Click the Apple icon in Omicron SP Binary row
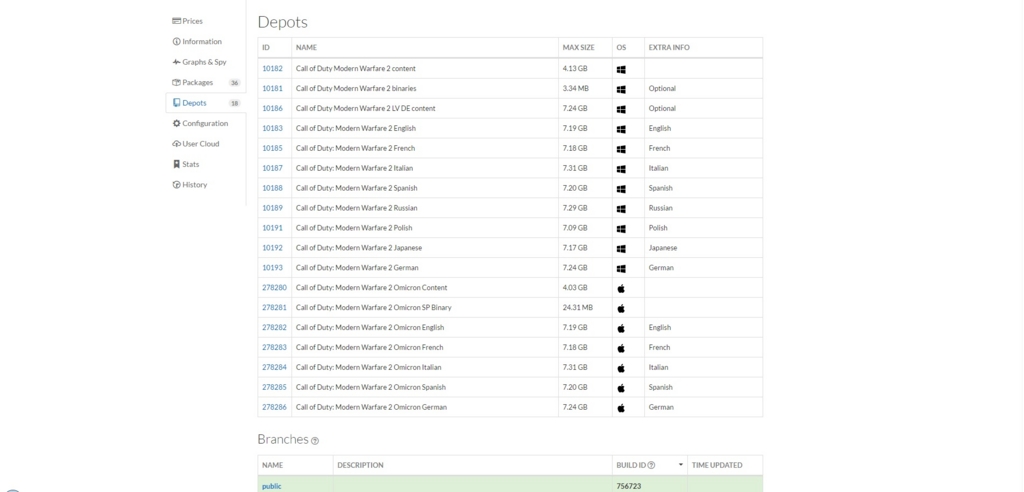 [621, 308]
